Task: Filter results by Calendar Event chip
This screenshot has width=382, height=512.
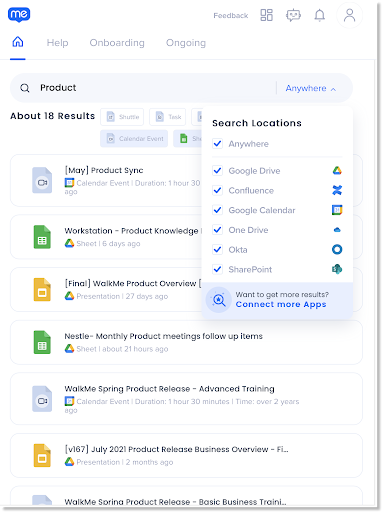Action: tap(134, 138)
